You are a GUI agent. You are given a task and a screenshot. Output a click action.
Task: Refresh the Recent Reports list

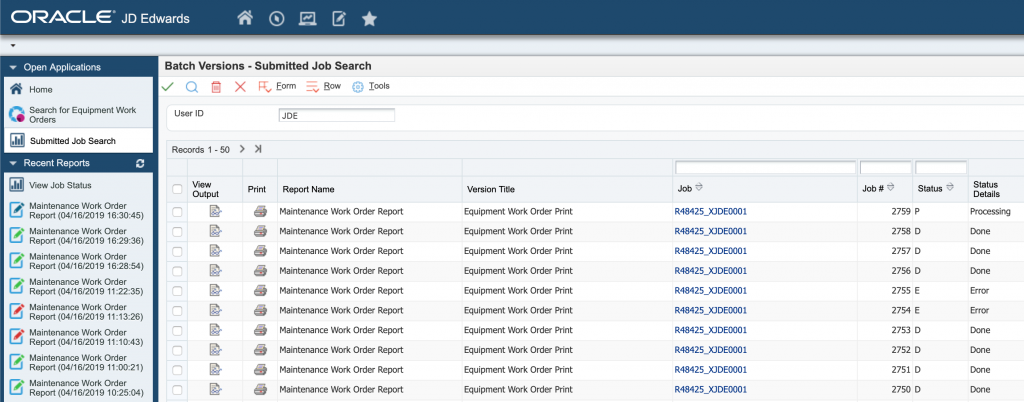point(140,163)
